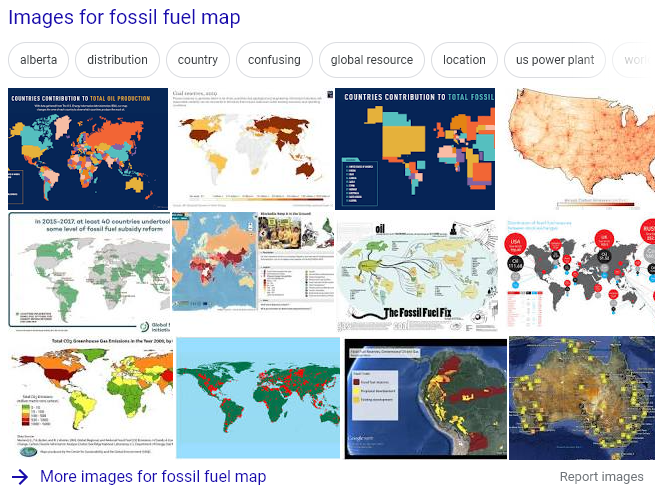
Task: Open the interactive map with red Asia thumbnail
Action: (x=253, y=262)
